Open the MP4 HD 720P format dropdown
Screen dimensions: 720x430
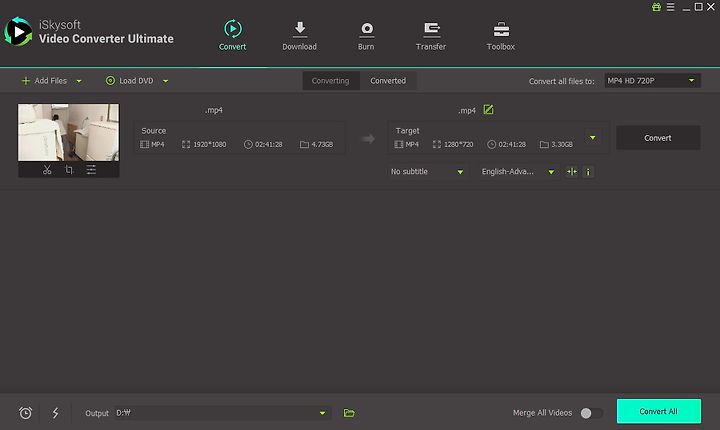point(652,81)
